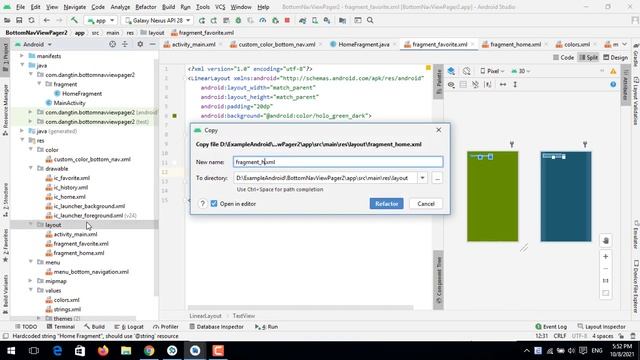Toggle the view options eye icon
The width and height of the screenshot is (640, 360).
click(x=451, y=84)
